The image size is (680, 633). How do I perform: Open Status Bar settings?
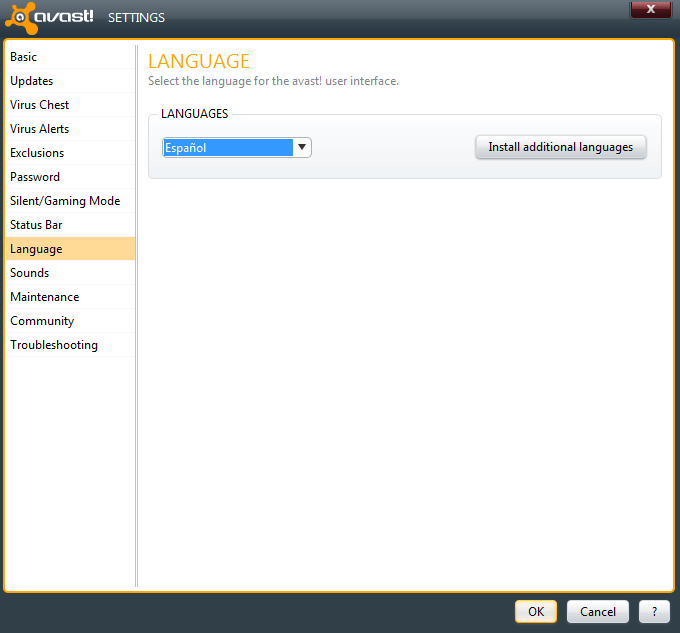pyautogui.click(x=70, y=225)
